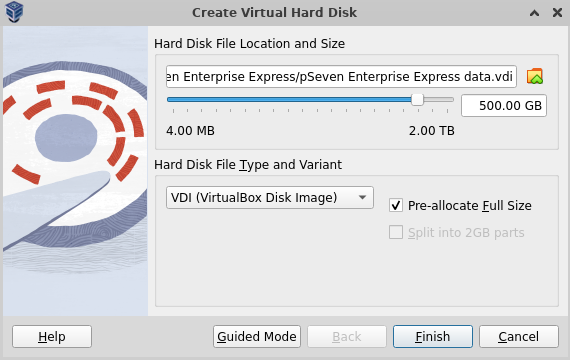Click the Cancel button

point(519,336)
